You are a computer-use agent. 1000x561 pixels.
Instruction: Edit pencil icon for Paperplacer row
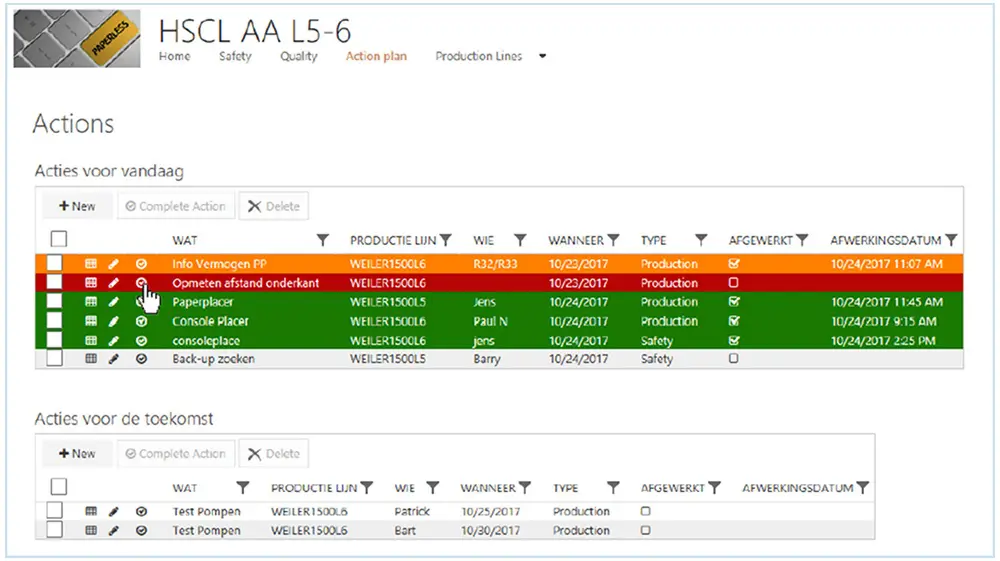114,302
